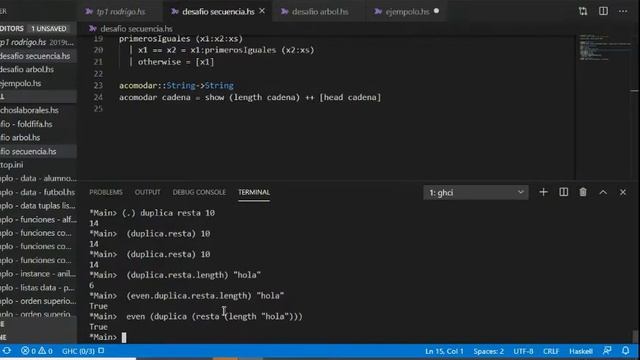Open desafio arbol.hs in open editors list
This screenshot has width=640, height=360.
pyautogui.click(x=38, y=69)
